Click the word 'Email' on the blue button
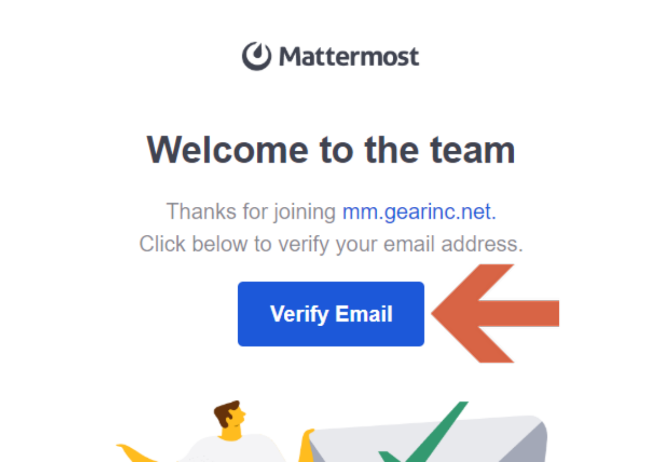671x467 pixels. [x=364, y=314]
